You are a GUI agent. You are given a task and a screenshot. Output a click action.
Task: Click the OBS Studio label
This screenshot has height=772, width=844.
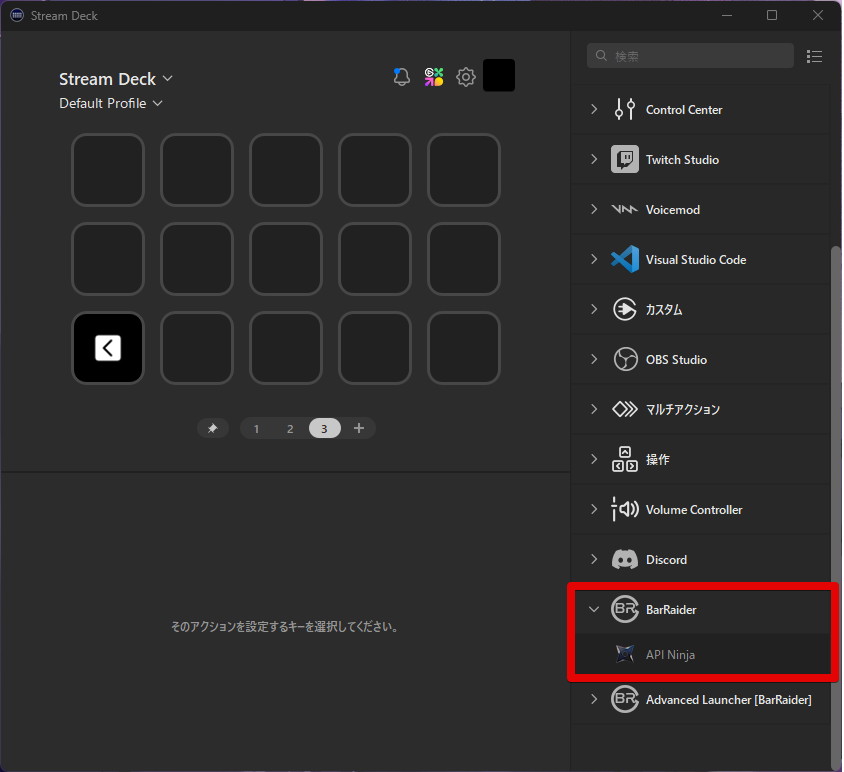click(676, 360)
